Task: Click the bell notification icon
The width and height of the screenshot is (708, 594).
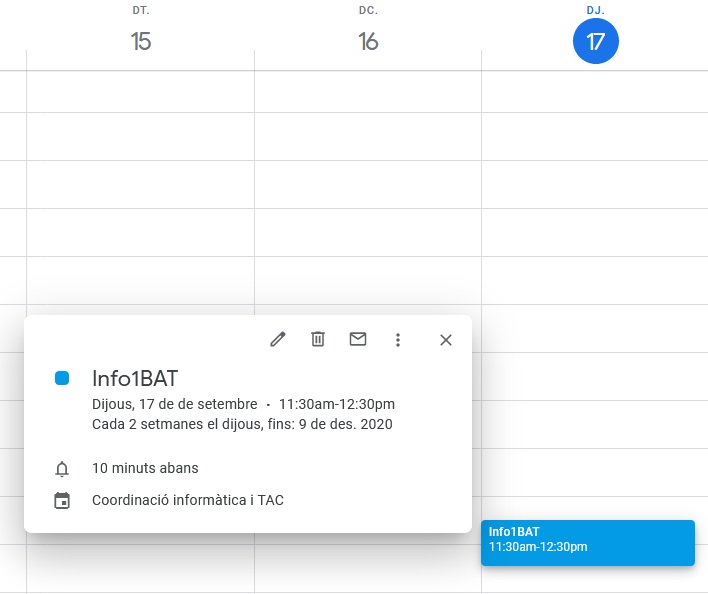Action: [x=62, y=469]
